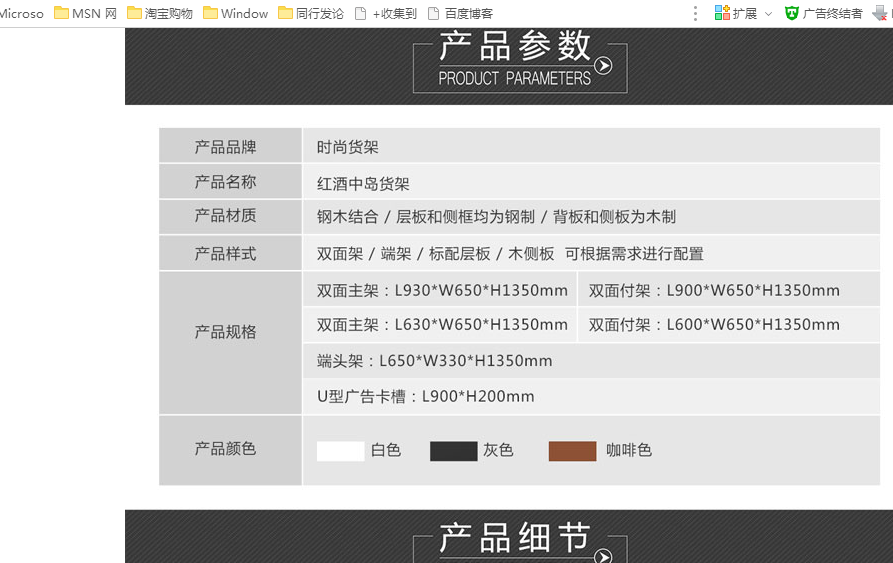Click the 灰色 label text
893x563 pixels.
[498, 450]
